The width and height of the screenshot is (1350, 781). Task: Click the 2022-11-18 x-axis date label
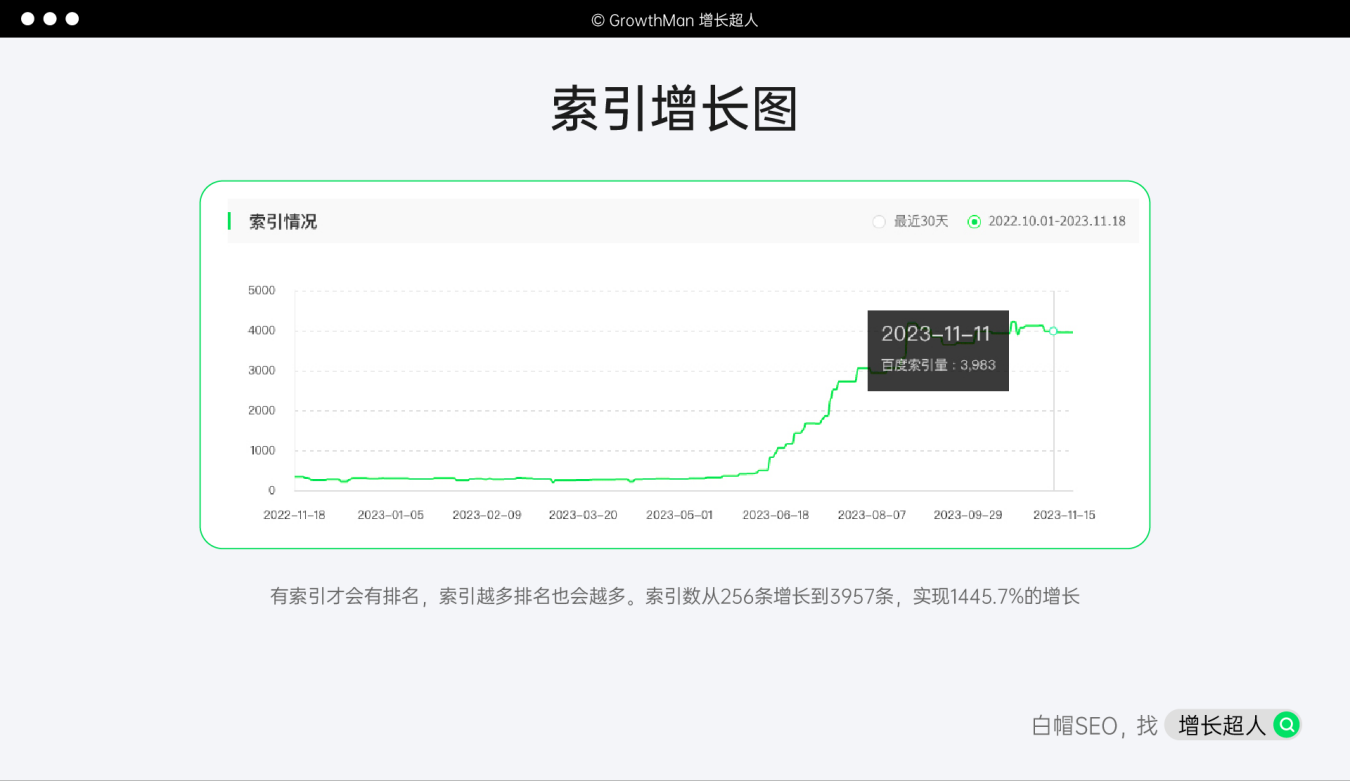(x=294, y=515)
